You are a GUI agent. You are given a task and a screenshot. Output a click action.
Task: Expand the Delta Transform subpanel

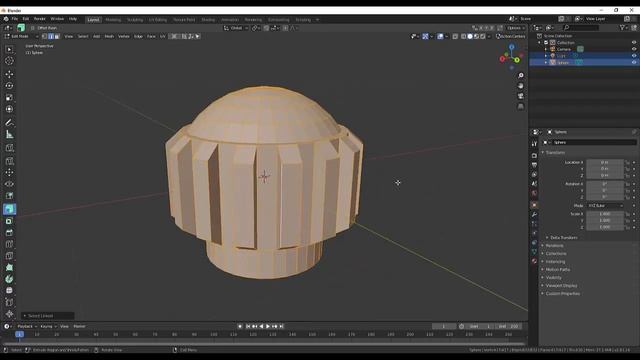pos(563,238)
